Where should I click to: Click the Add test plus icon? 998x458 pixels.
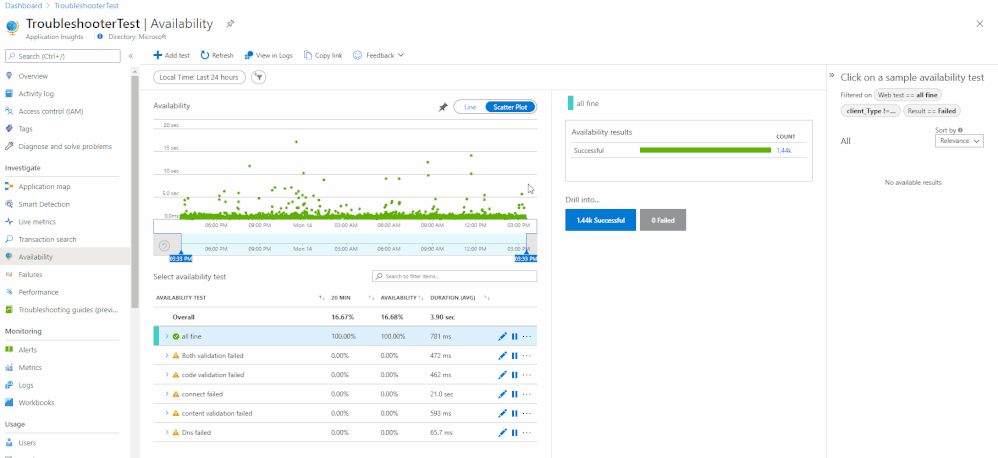pos(157,55)
